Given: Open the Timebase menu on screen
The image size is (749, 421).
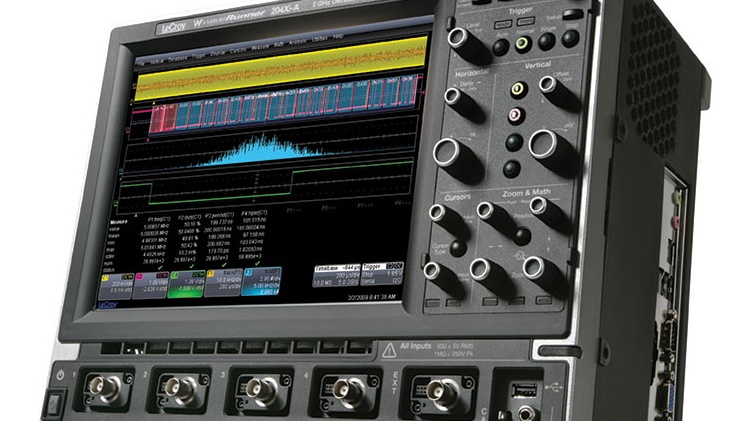Looking at the screenshot, I should point(178,59).
